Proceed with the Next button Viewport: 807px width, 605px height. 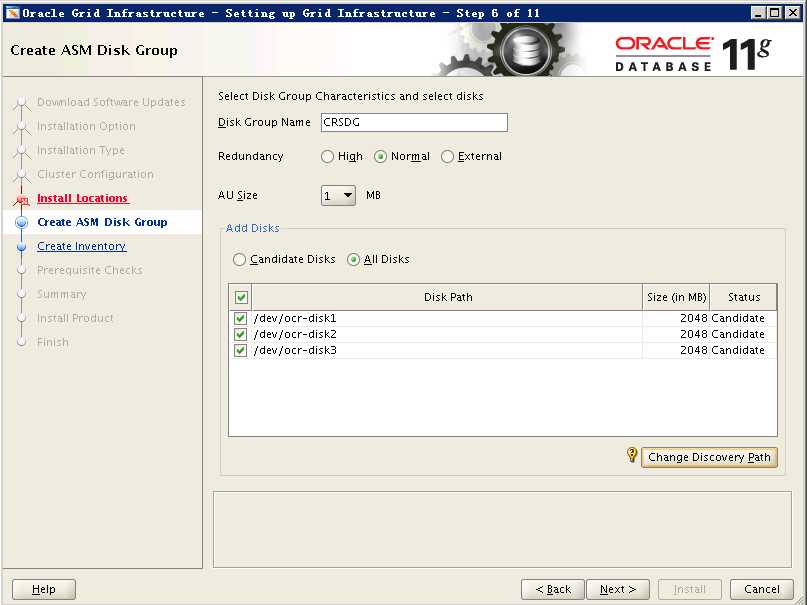[618, 589]
